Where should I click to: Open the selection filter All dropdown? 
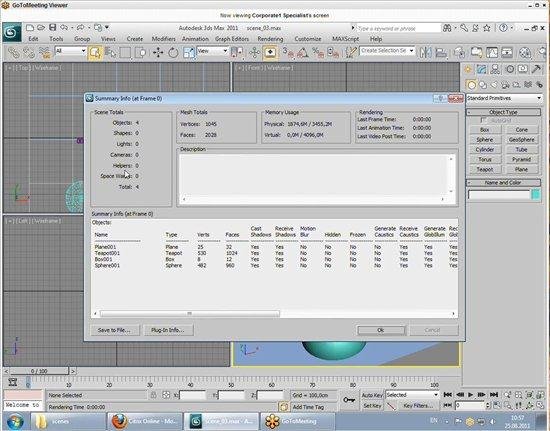coord(71,51)
